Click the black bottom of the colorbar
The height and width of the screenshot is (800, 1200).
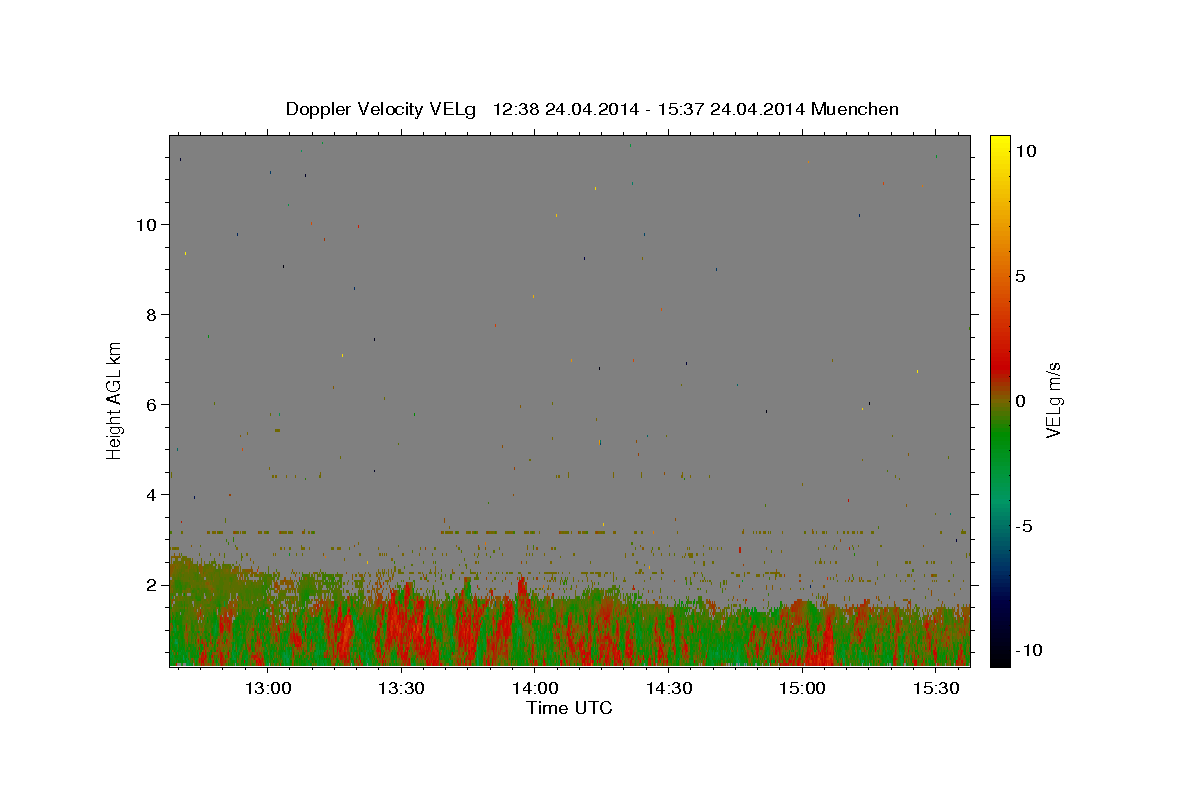pyautogui.click(x=1000, y=655)
